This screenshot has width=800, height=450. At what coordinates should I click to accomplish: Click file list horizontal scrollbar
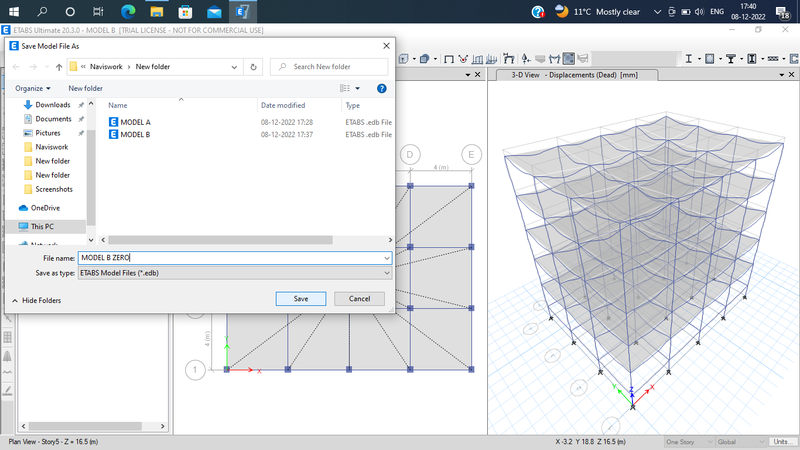click(x=220, y=240)
